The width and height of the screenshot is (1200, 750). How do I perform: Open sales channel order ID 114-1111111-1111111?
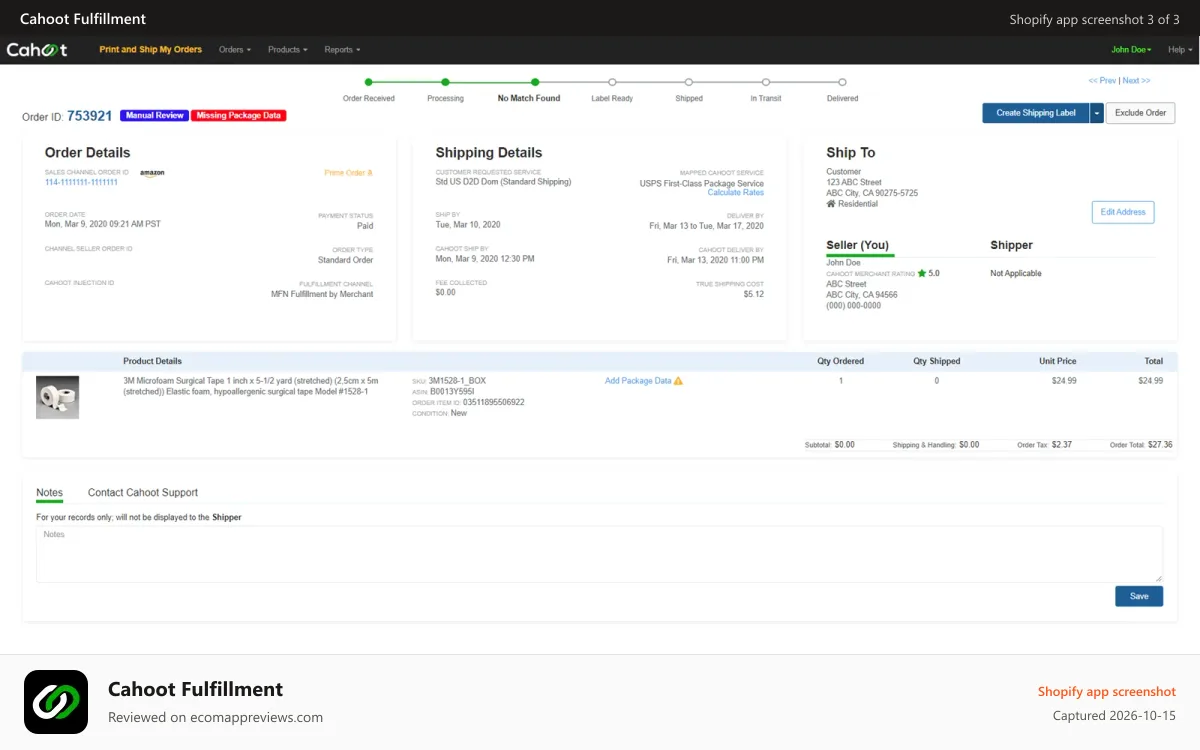tap(81, 182)
